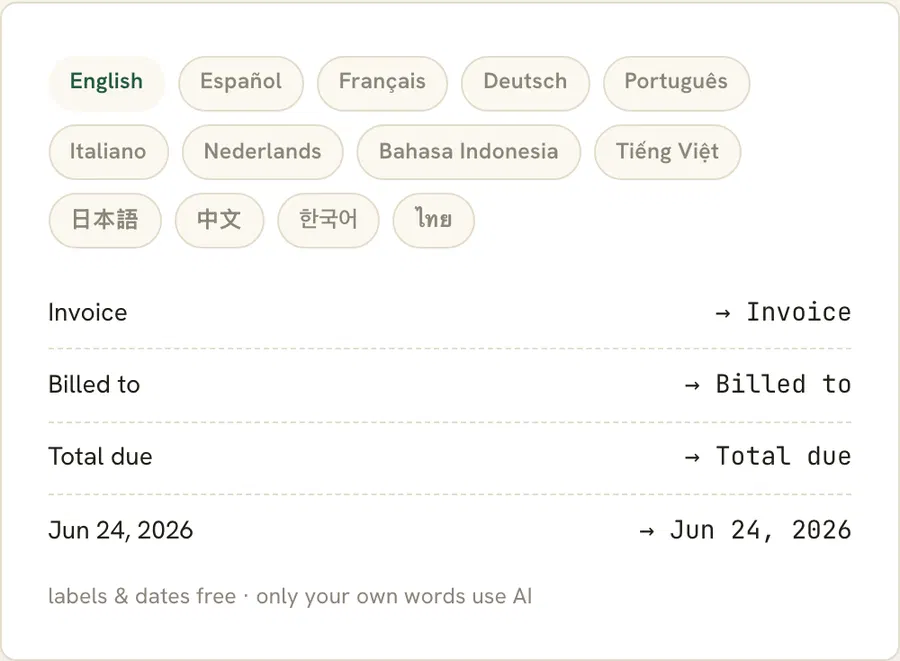Click the source label Total due

tap(100, 457)
